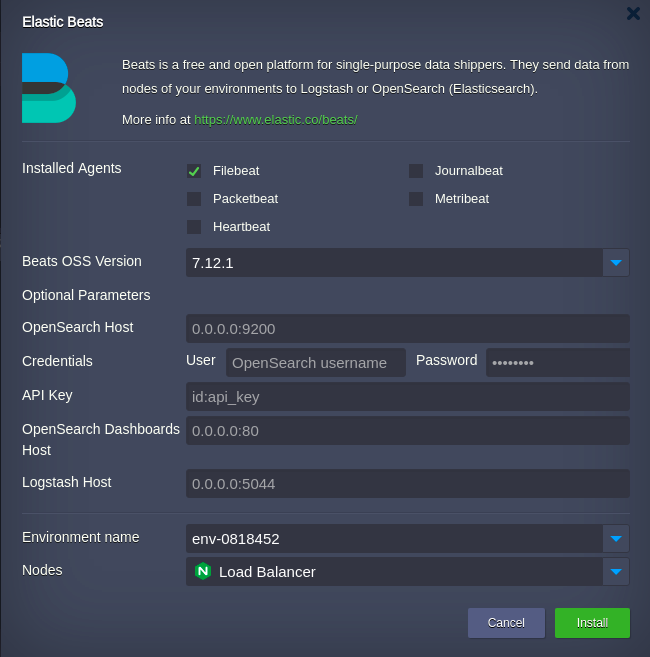Screen dimensions: 650x657
Task: Click into the Password field
Action: (x=558, y=362)
